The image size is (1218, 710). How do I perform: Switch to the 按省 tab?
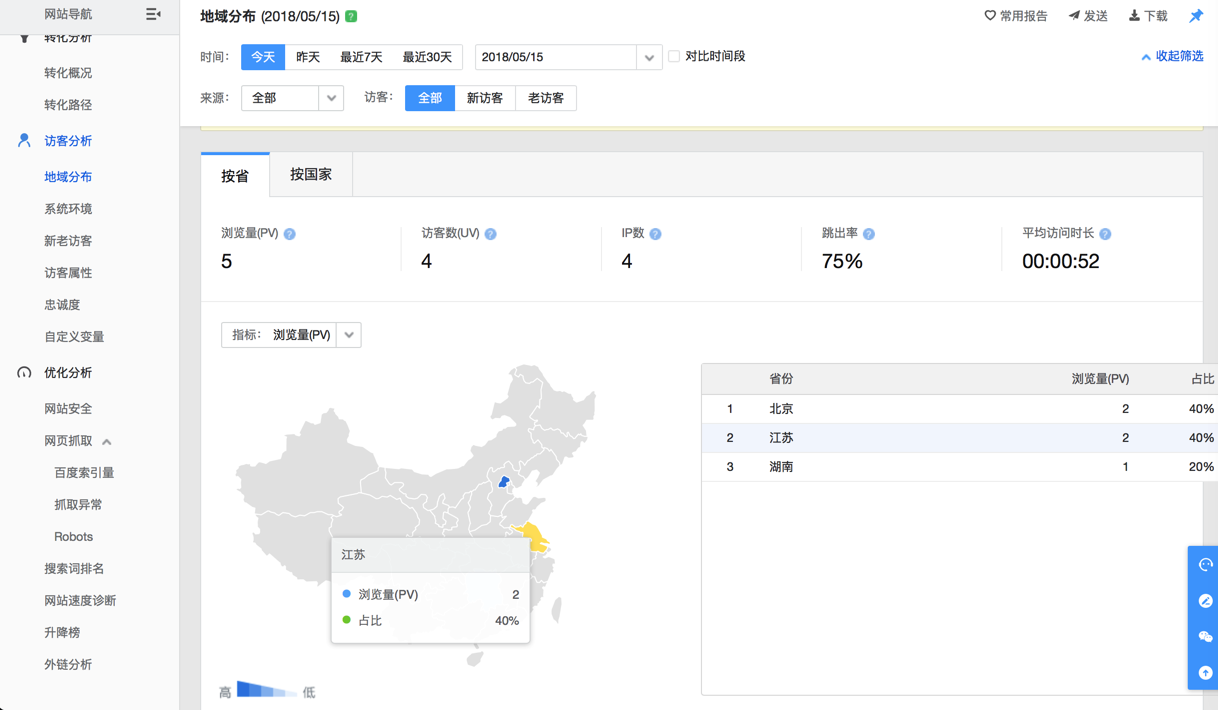click(x=235, y=175)
